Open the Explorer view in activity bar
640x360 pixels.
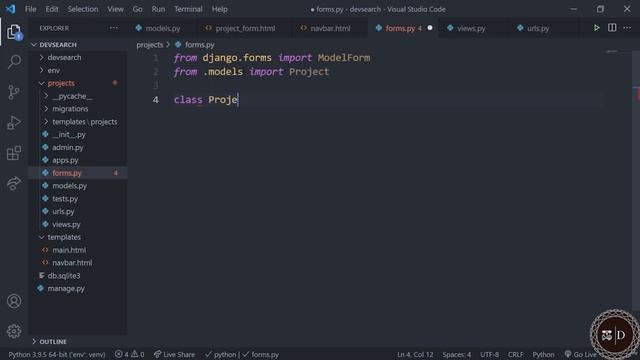(14, 32)
